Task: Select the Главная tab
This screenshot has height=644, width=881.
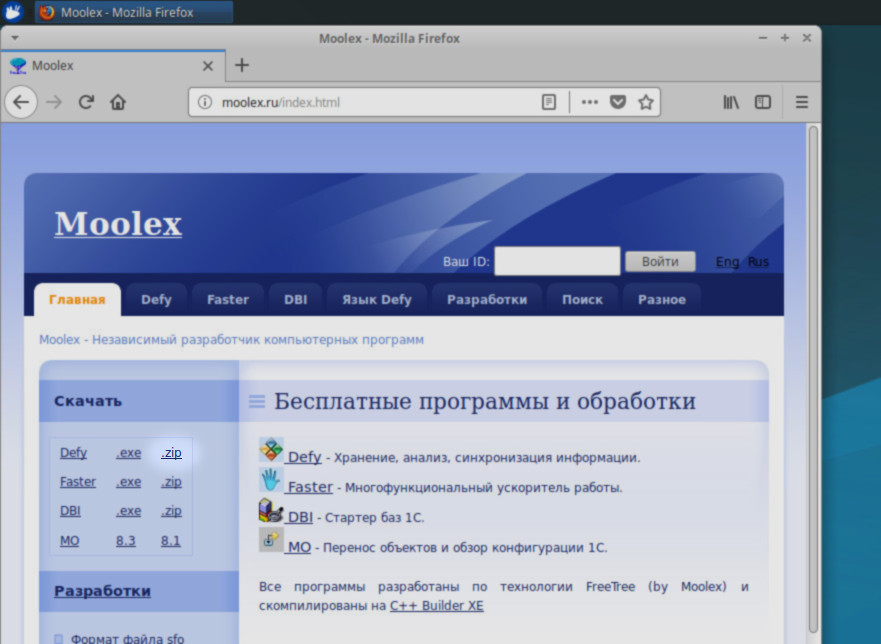Action: pyautogui.click(x=77, y=300)
